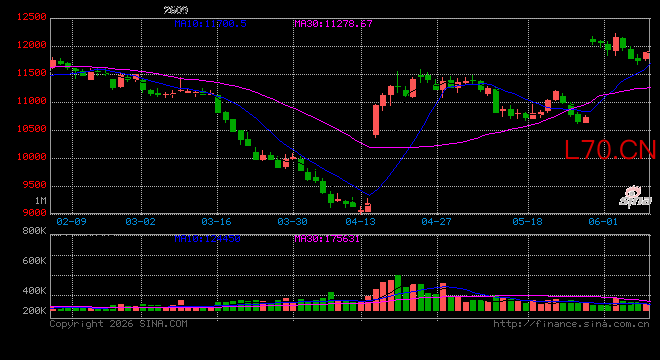The width and height of the screenshot is (660, 360).
Task: Click the 12500 price axis label
Action: (32, 17)
